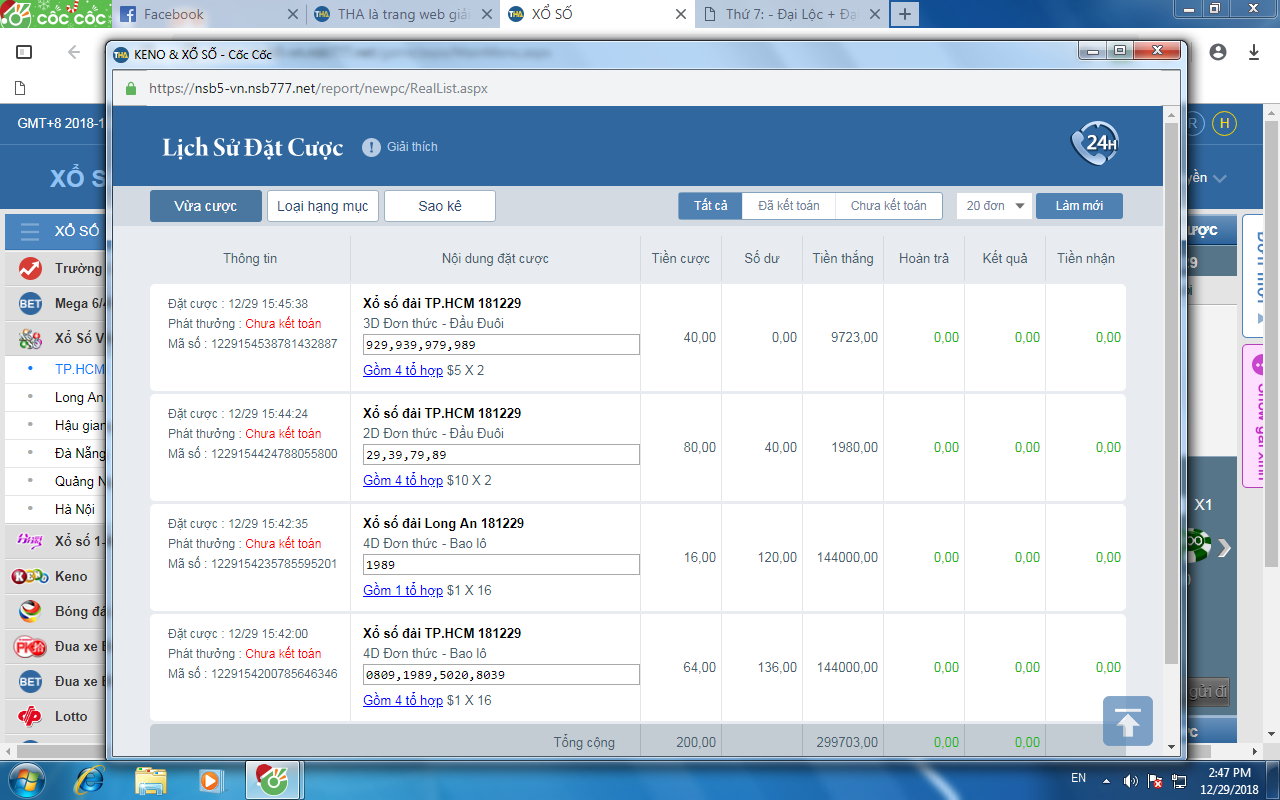Open Gồm 4 tổ hợp link for 3D bet
Image resolution: width=1280 pixels, height=800 pixels.
pyautogui.click(x=402, y=370)
